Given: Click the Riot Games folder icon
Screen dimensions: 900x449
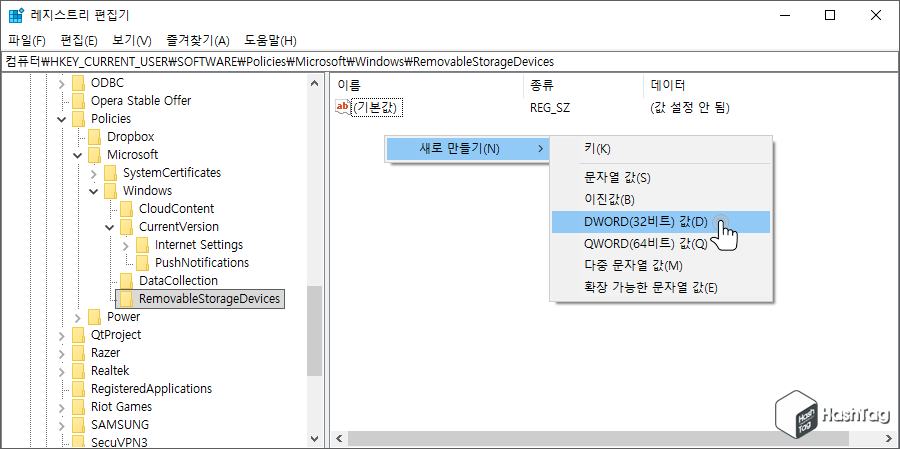Looking at the screenshot, I should click(78, 407).
